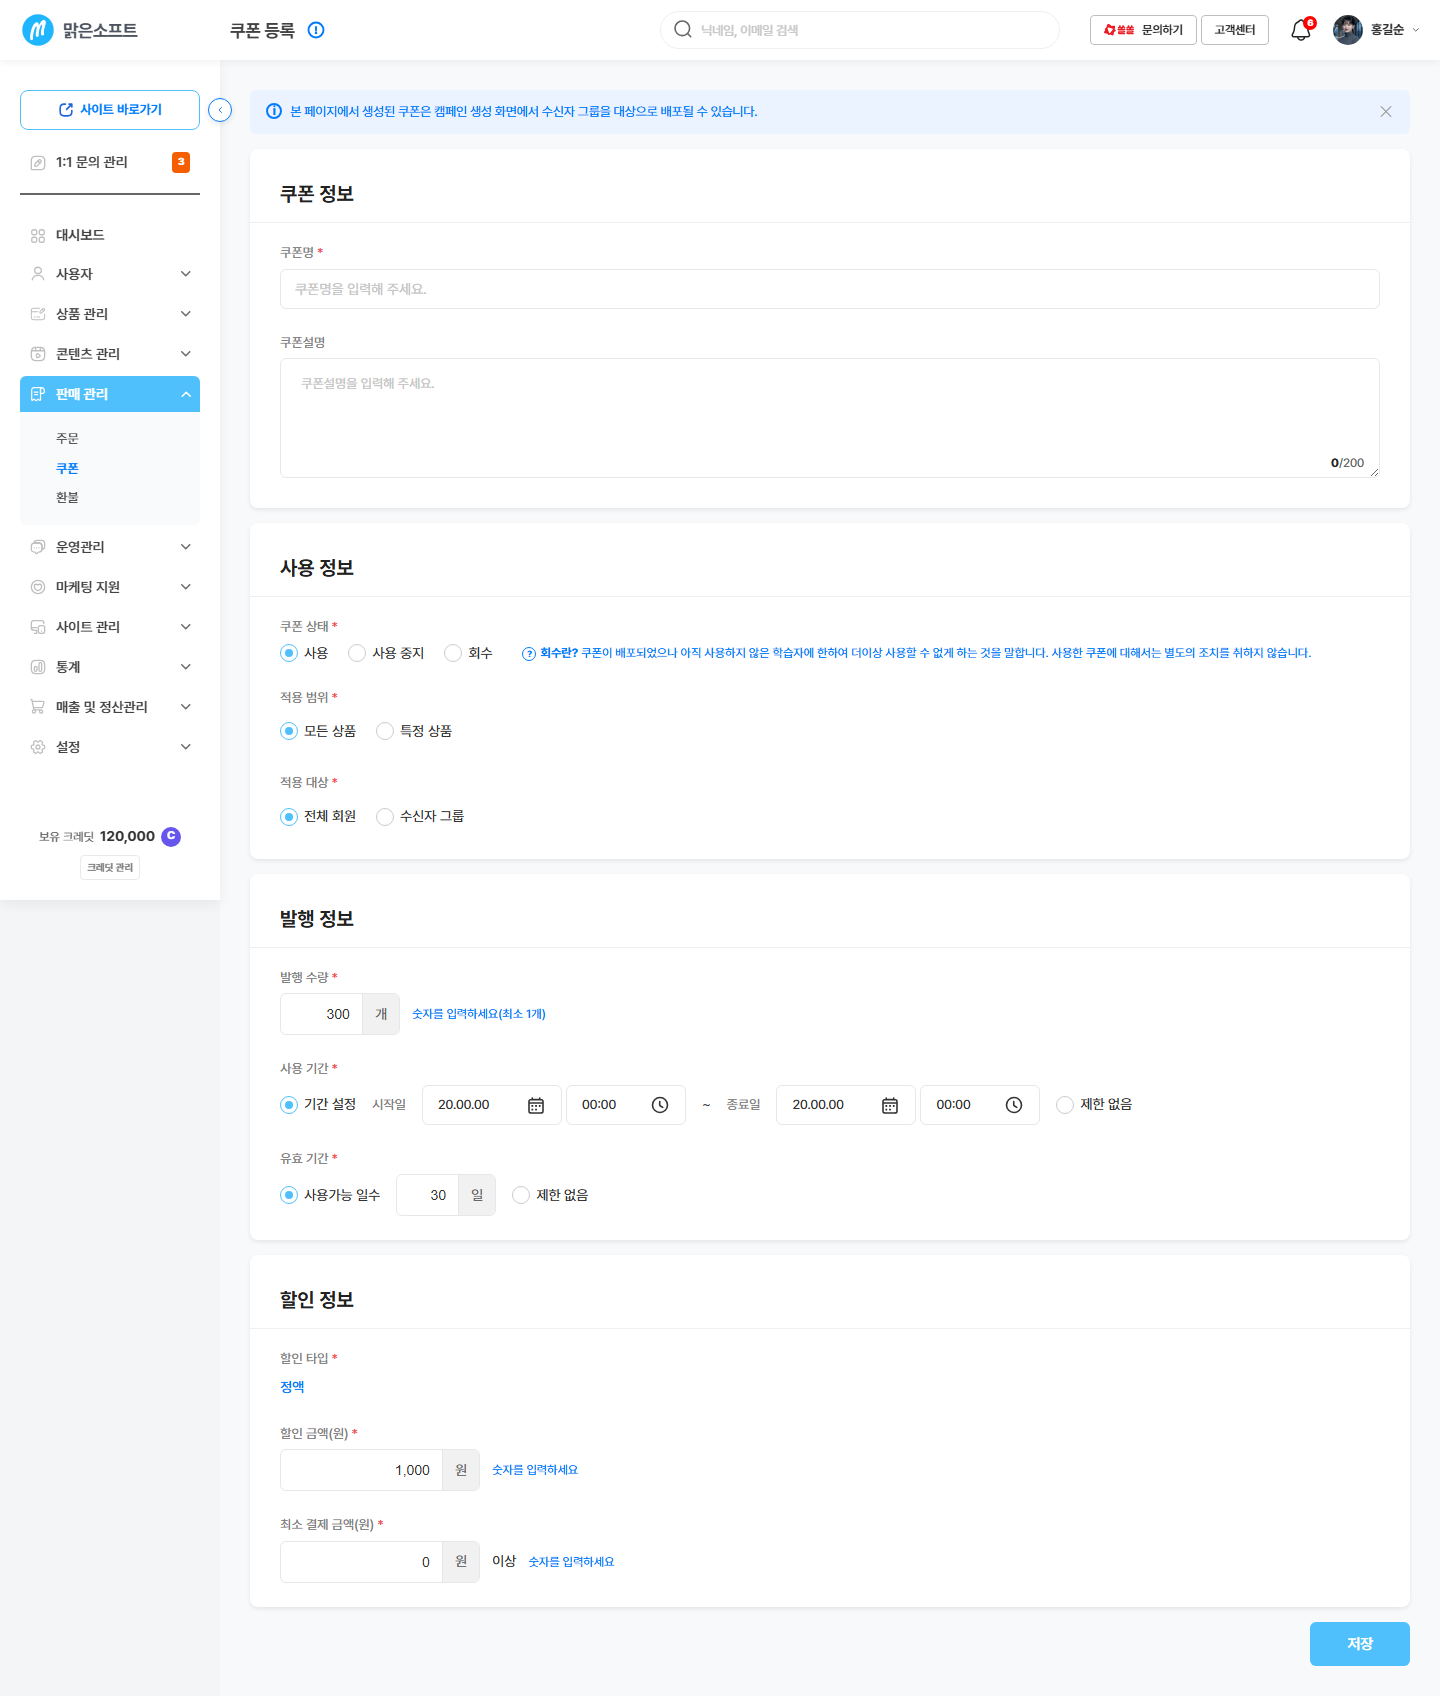Click the 사용자 person icon
This screenshot has height=1696, width=1440.
tap(38, 274)
